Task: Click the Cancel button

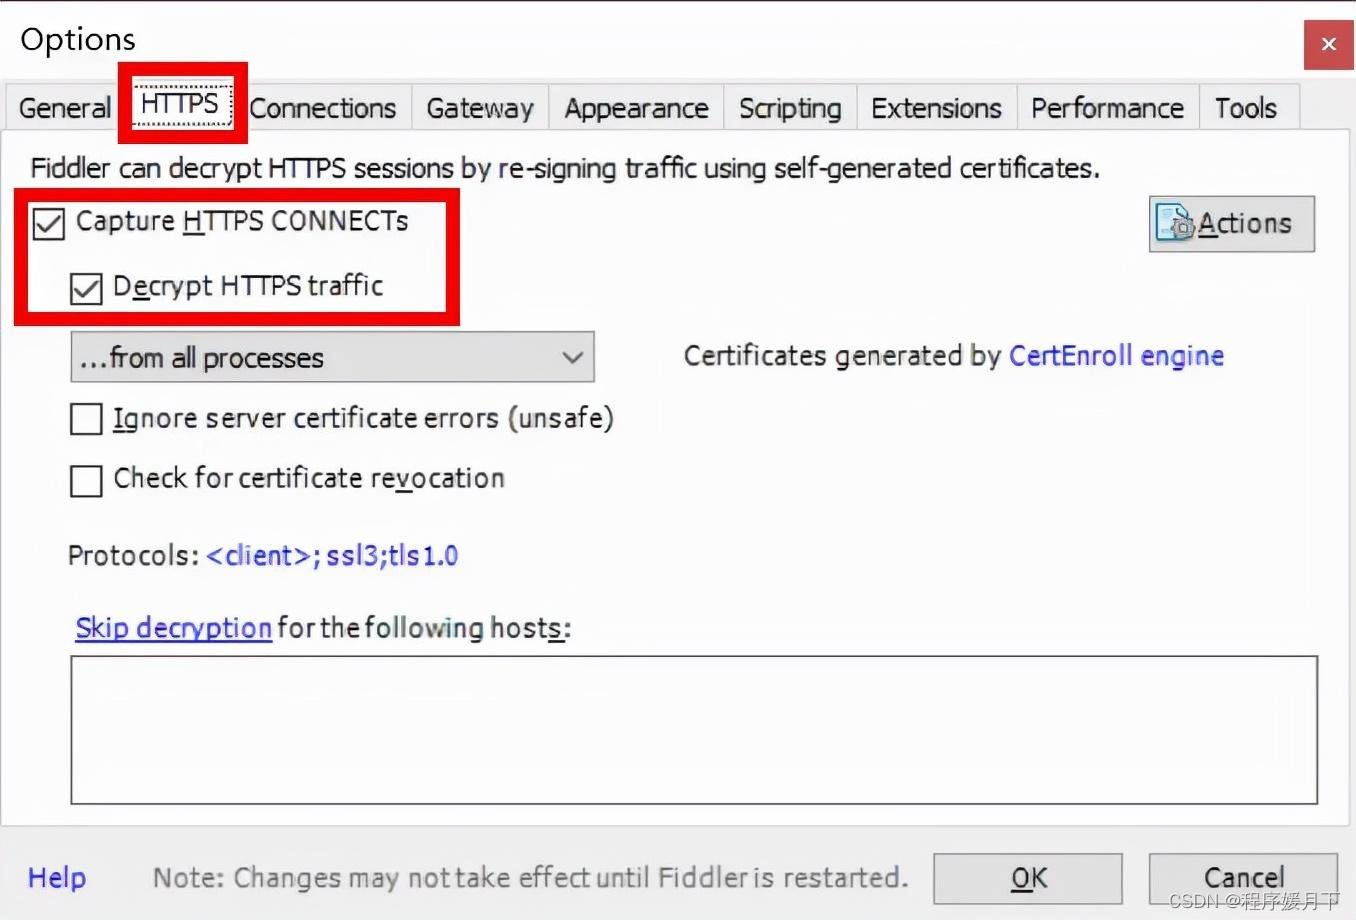Action: click(x=1243, y=878)
